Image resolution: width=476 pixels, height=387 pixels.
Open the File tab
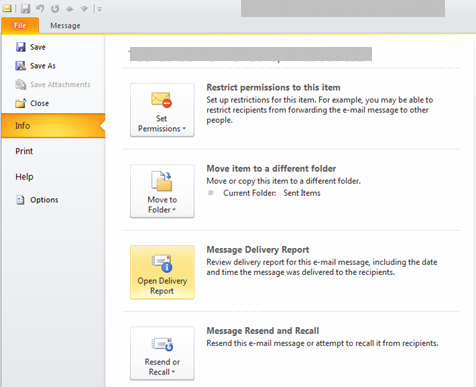(20, 26)
